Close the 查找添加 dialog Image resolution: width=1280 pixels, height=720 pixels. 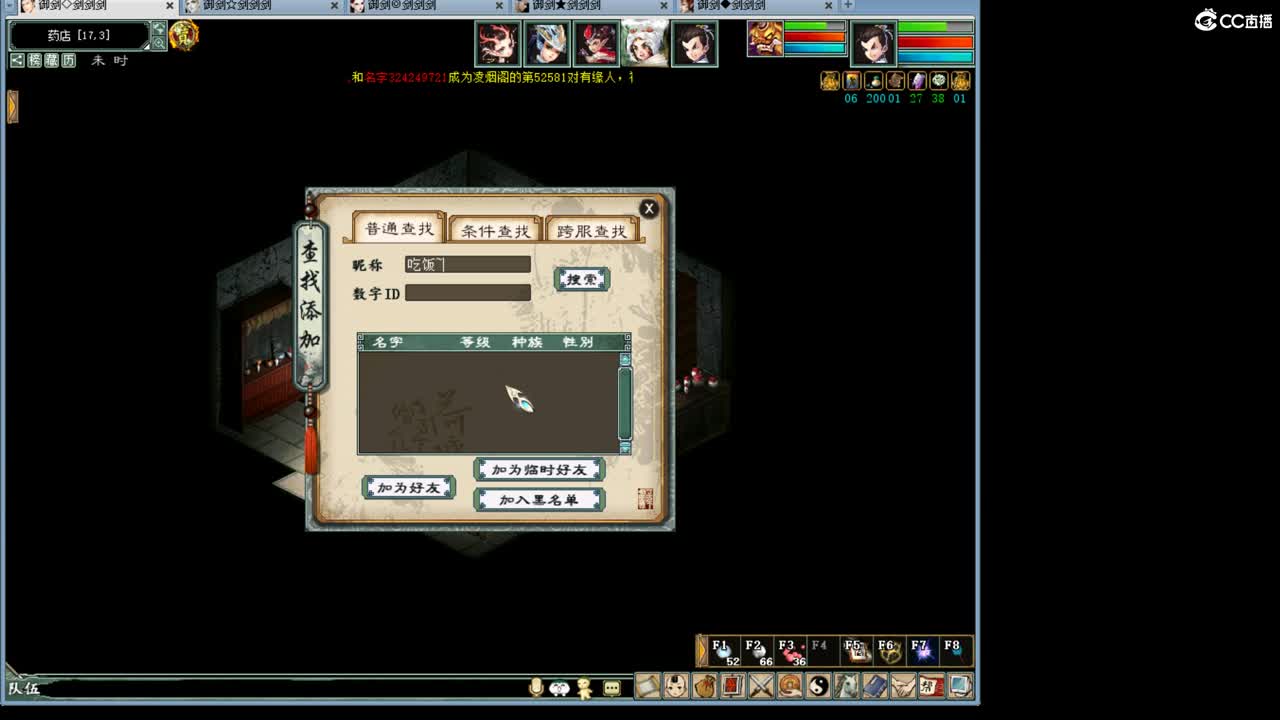coord(649,208)
